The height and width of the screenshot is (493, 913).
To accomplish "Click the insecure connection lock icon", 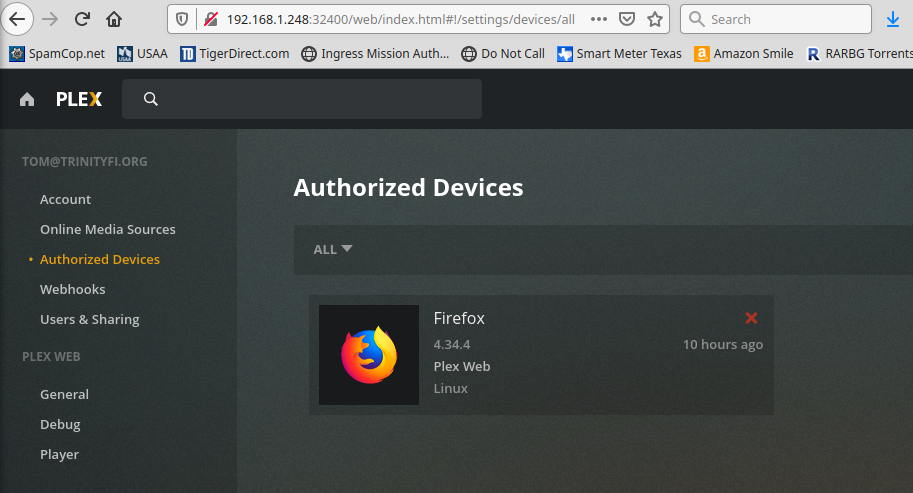I will pyautogui.click(x=210, y=19).
